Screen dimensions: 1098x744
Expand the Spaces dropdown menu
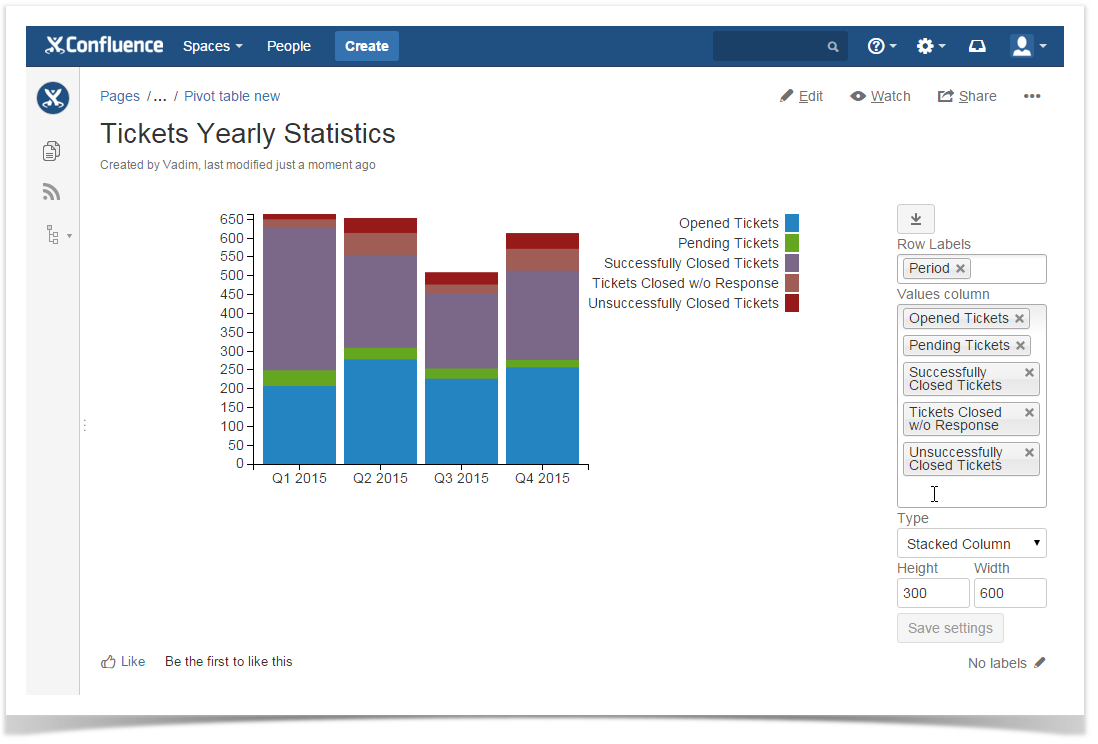tap(212, 46)
